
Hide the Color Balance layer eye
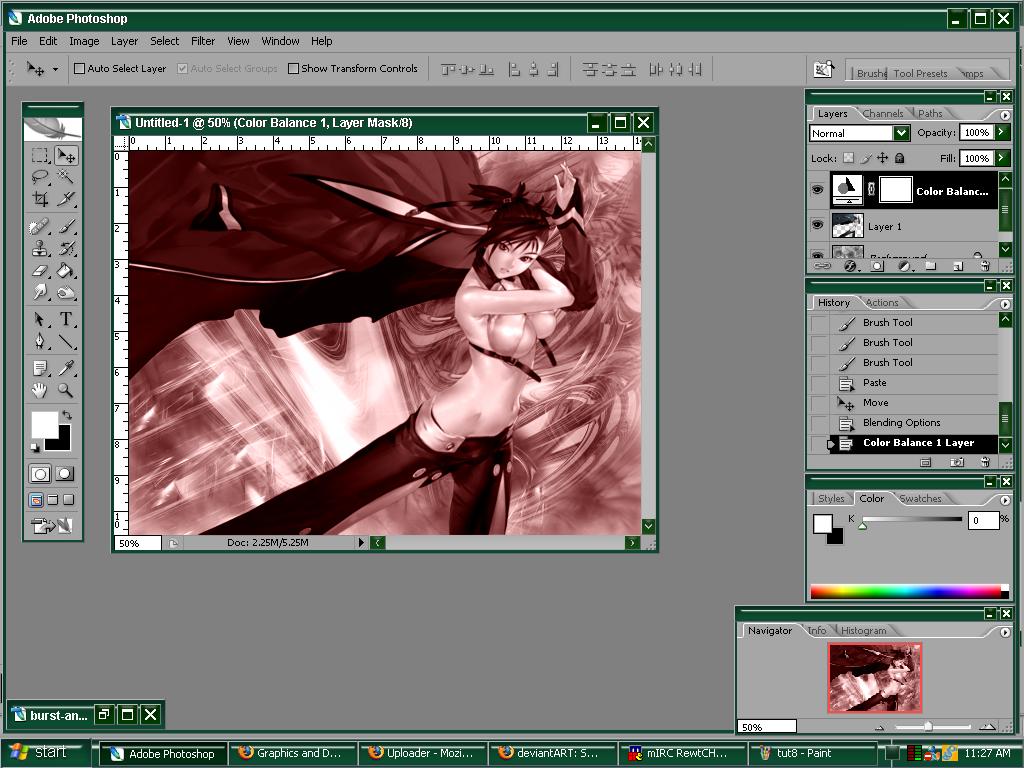[x=817, y=190]
